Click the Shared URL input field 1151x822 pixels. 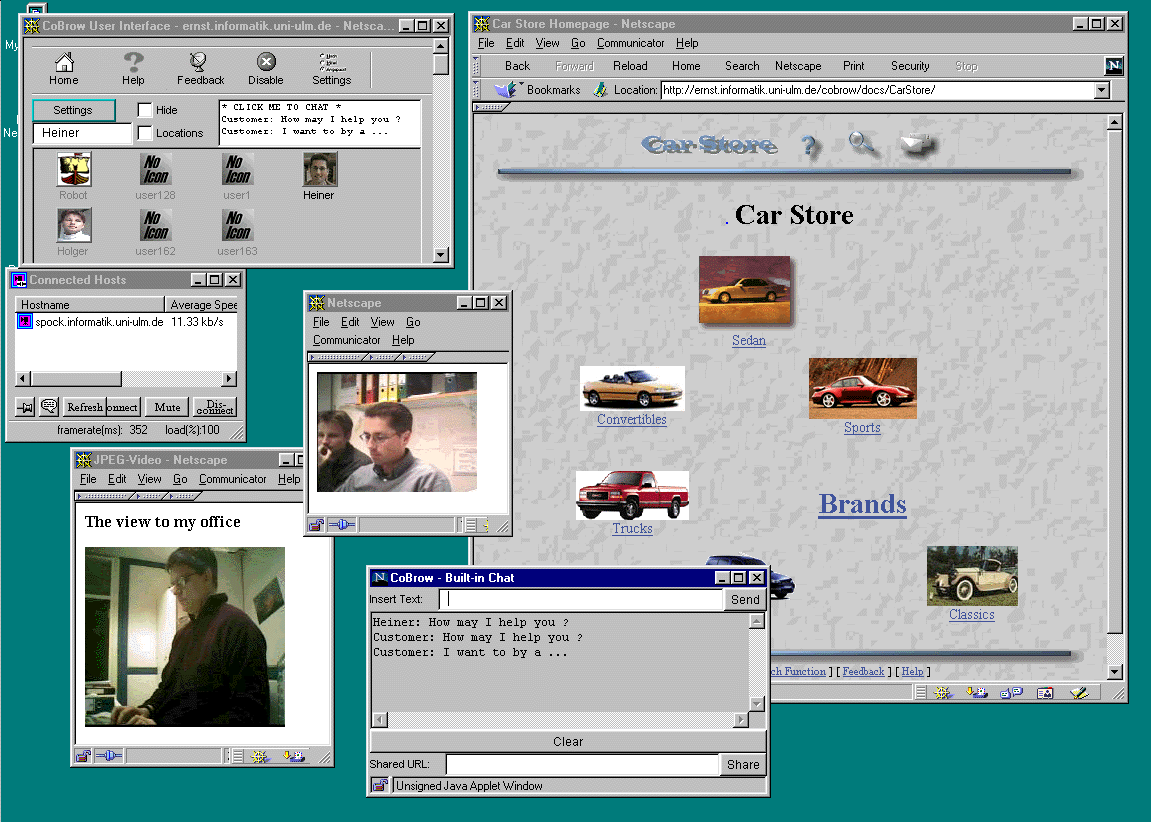tap(583, 765)
